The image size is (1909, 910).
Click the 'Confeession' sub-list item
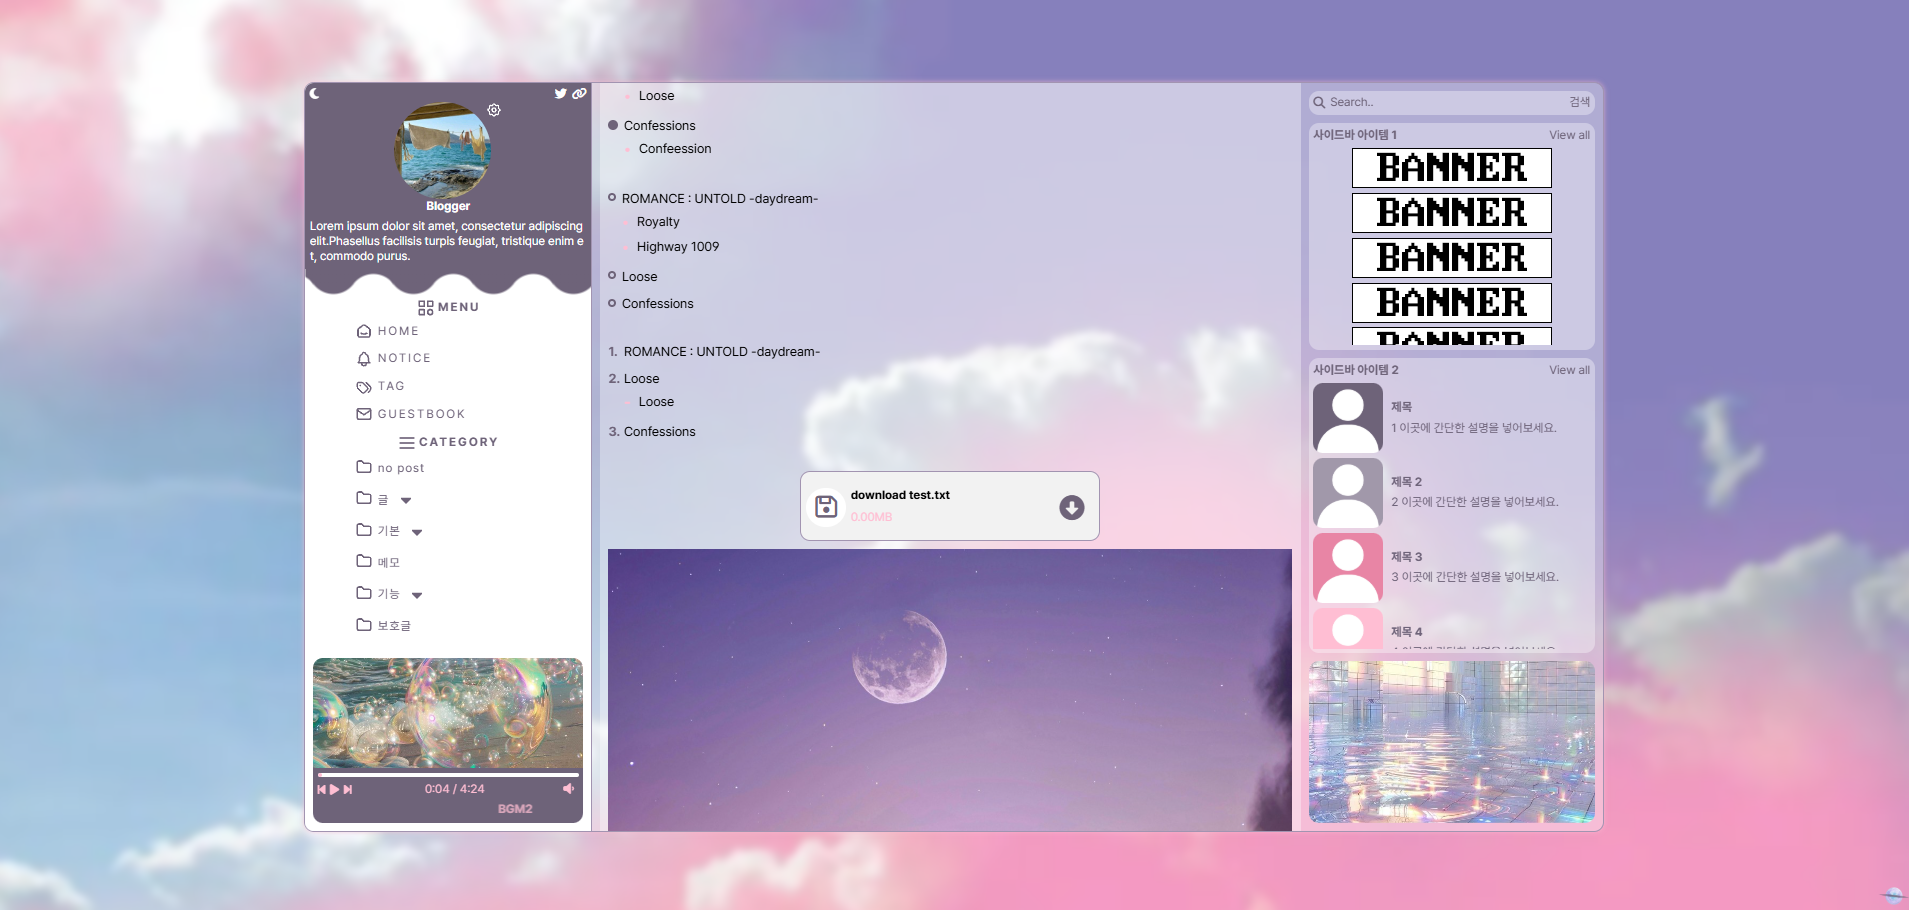(x=675, y=149)
